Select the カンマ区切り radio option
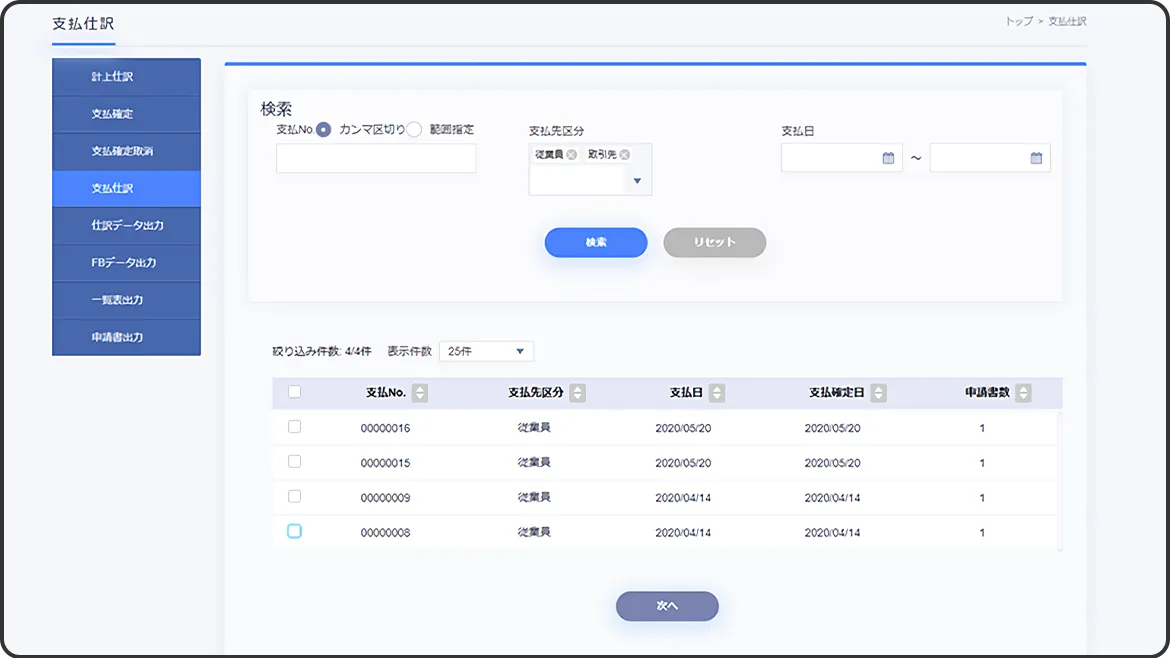This screenshot has width=1170, height=658. (324, 130)
